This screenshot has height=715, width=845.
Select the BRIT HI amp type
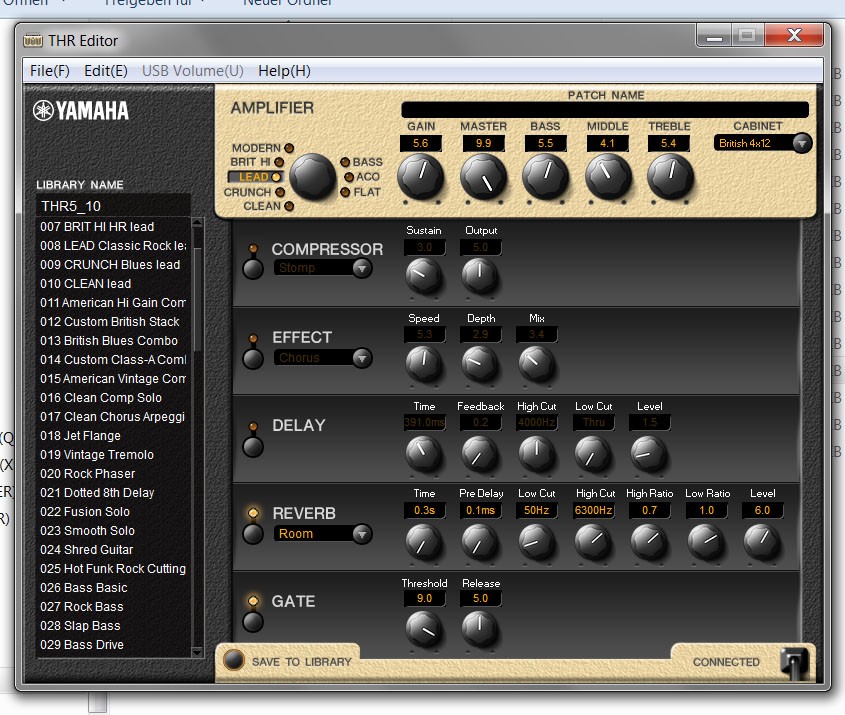click(x=257, y=162)
